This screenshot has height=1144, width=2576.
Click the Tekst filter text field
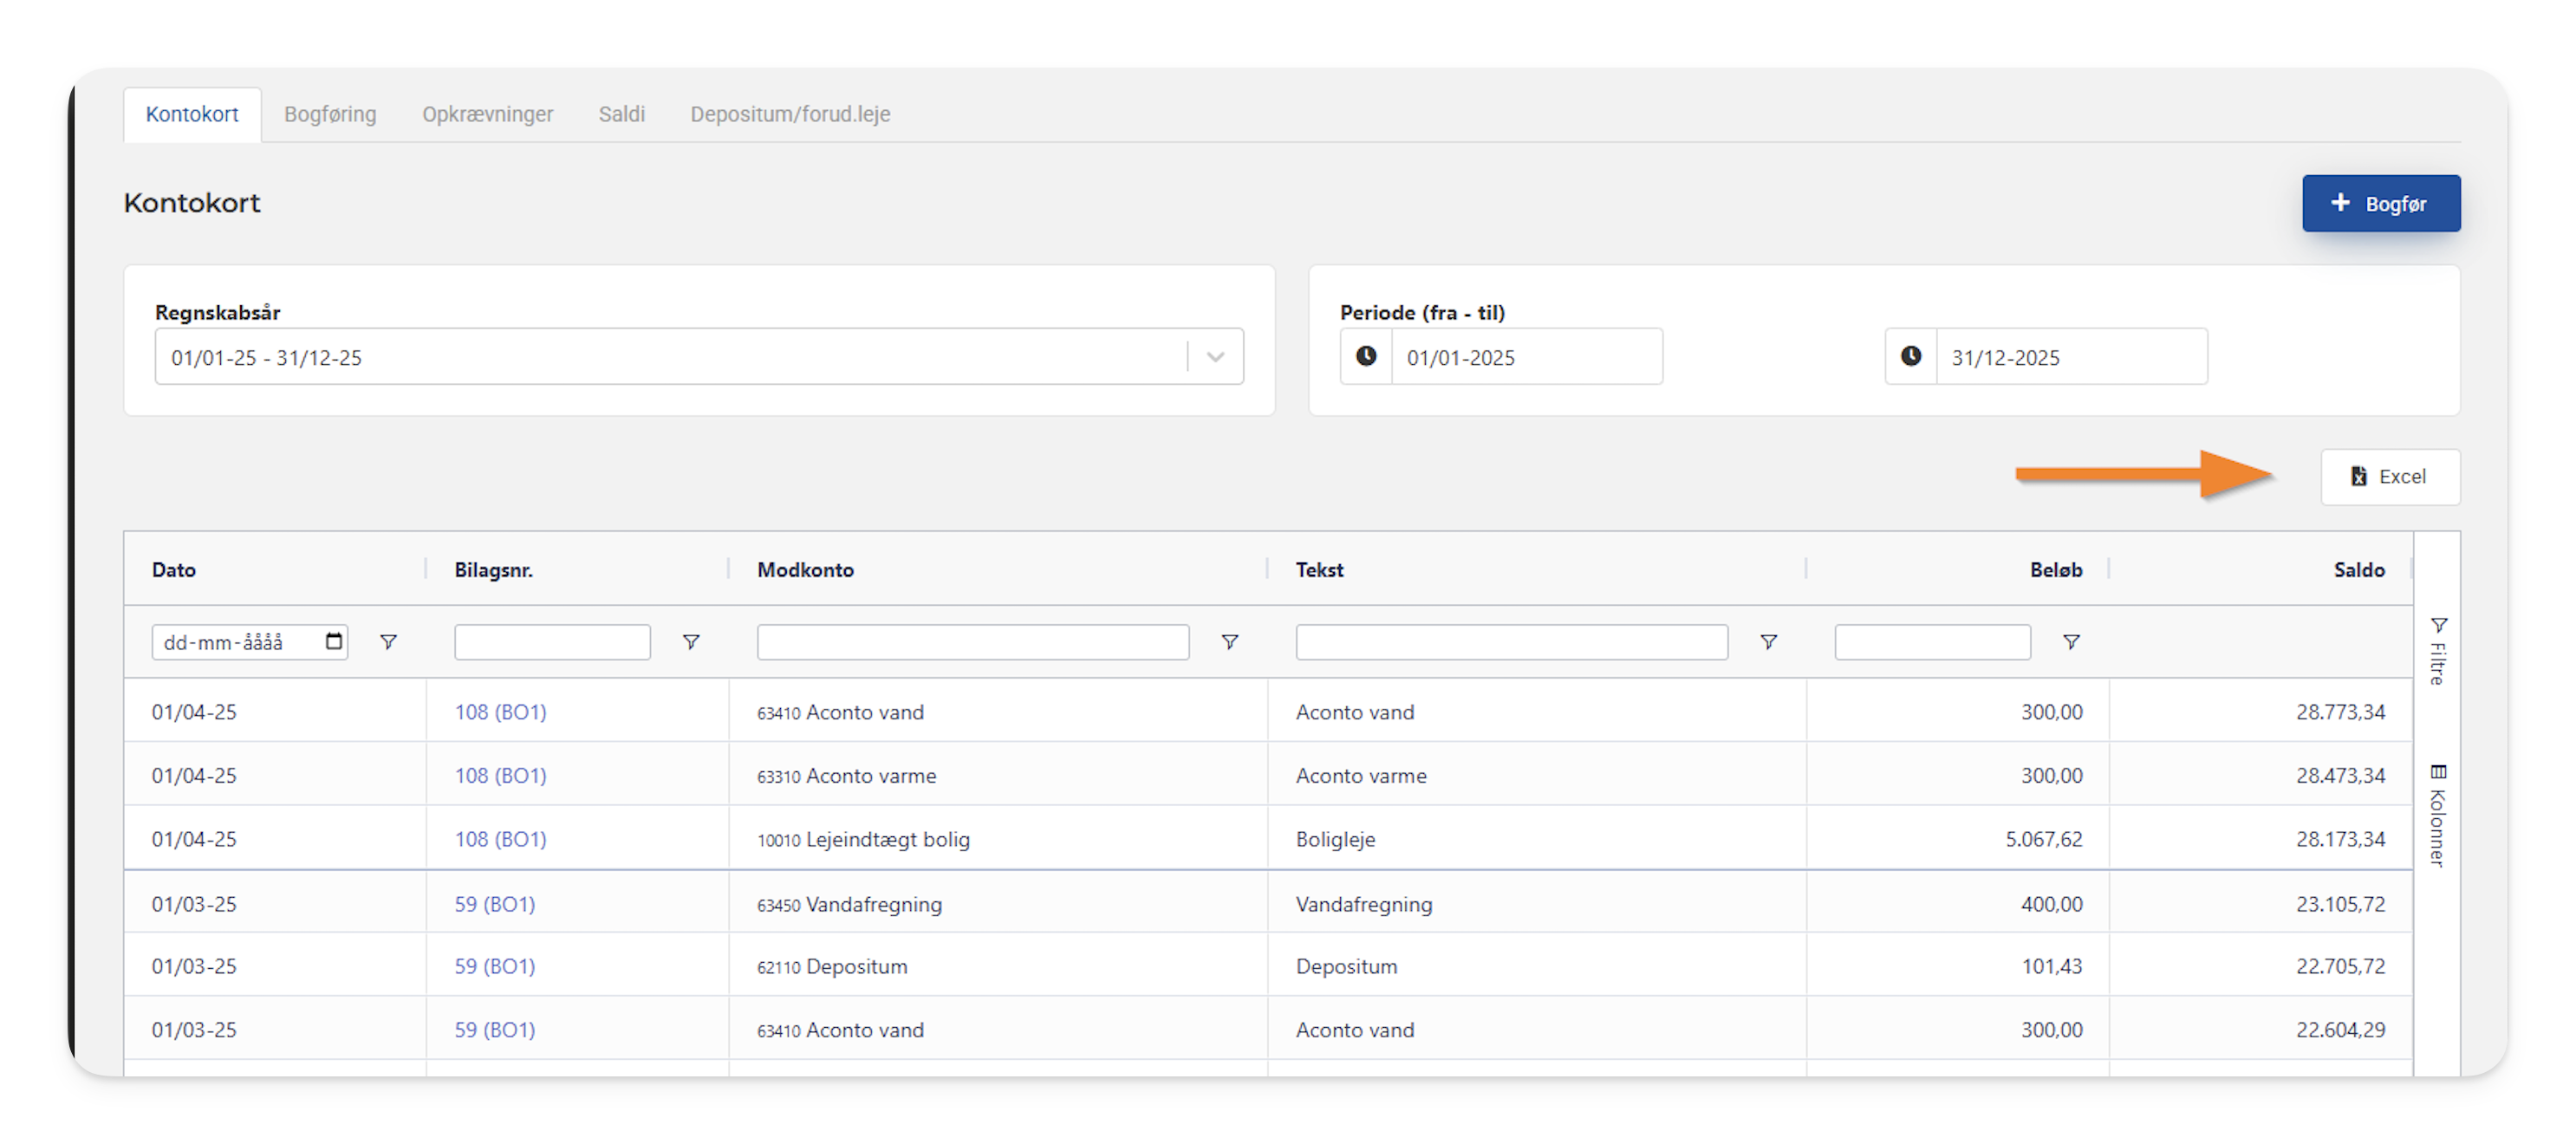coord(1511,642)
